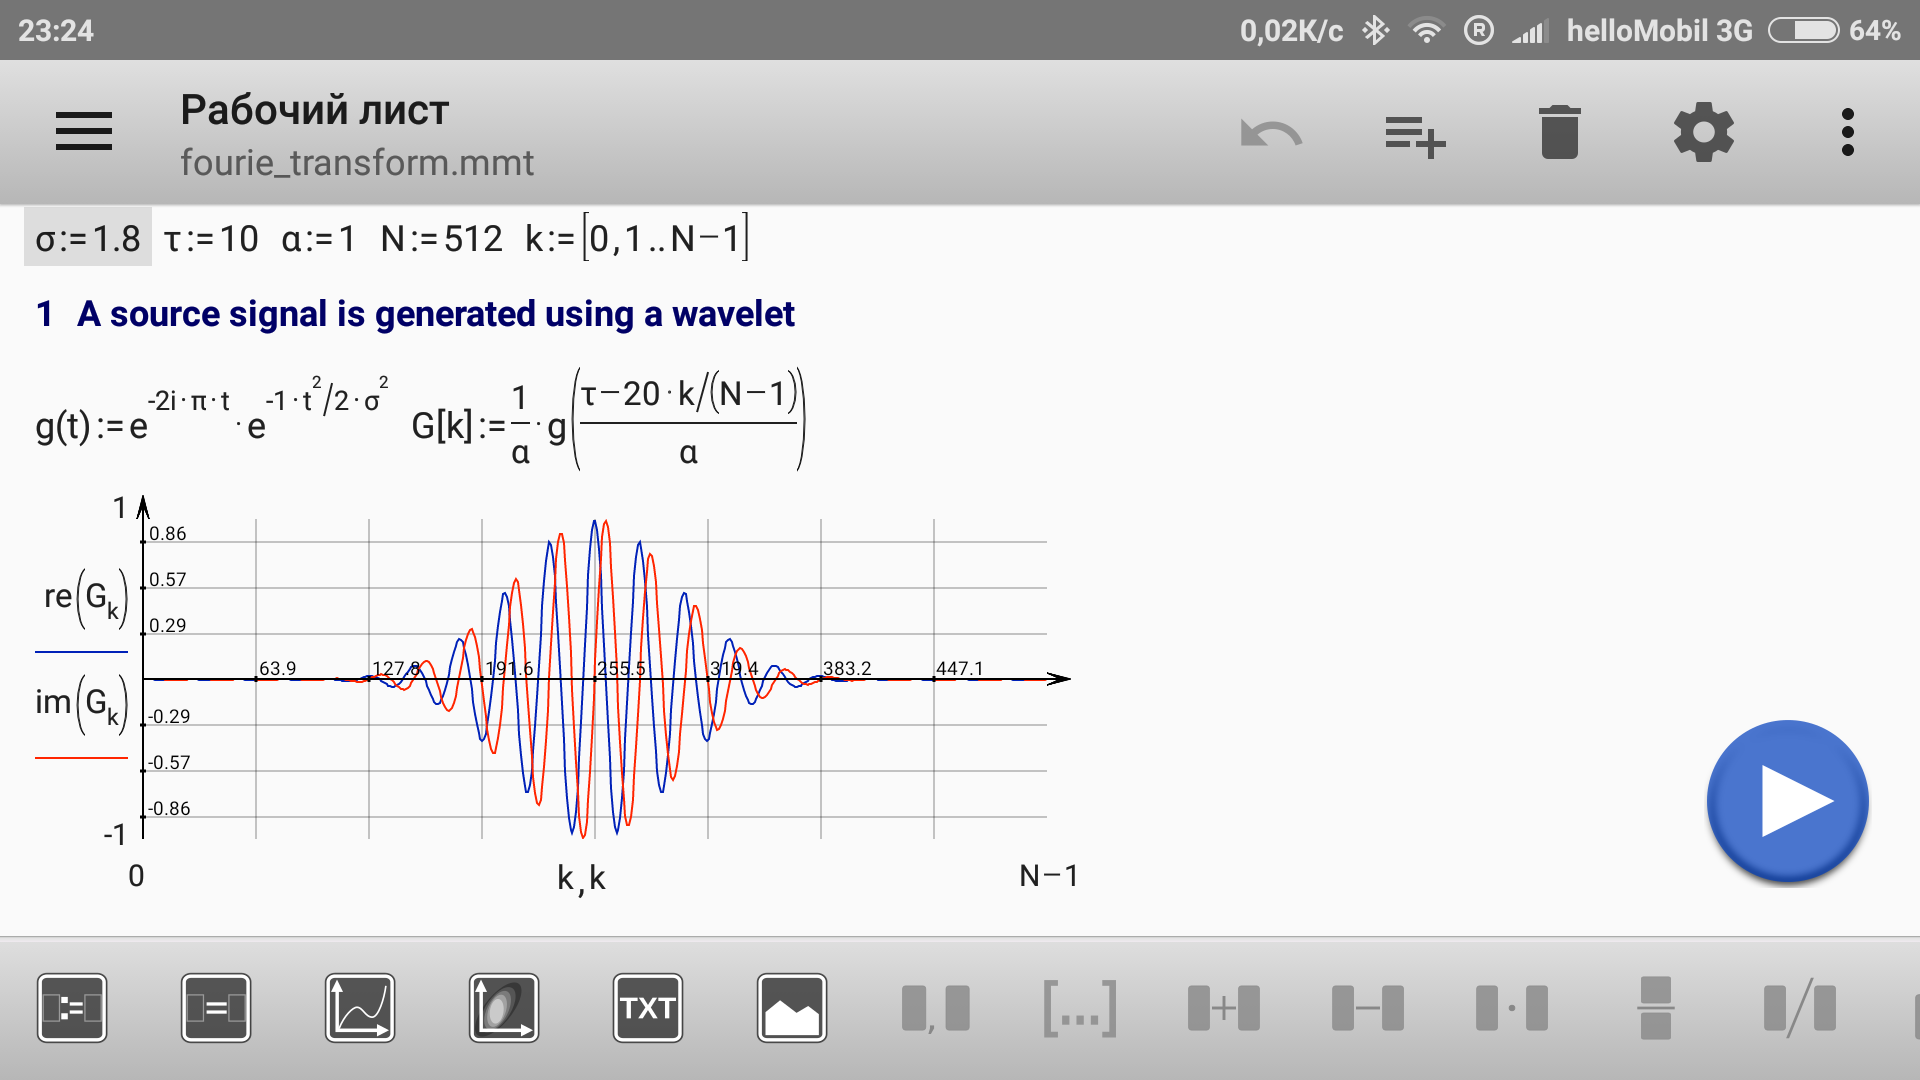Delete the selected object with trash icon
Viewport: 1920px width, 1080px height.
point(1559,132)
